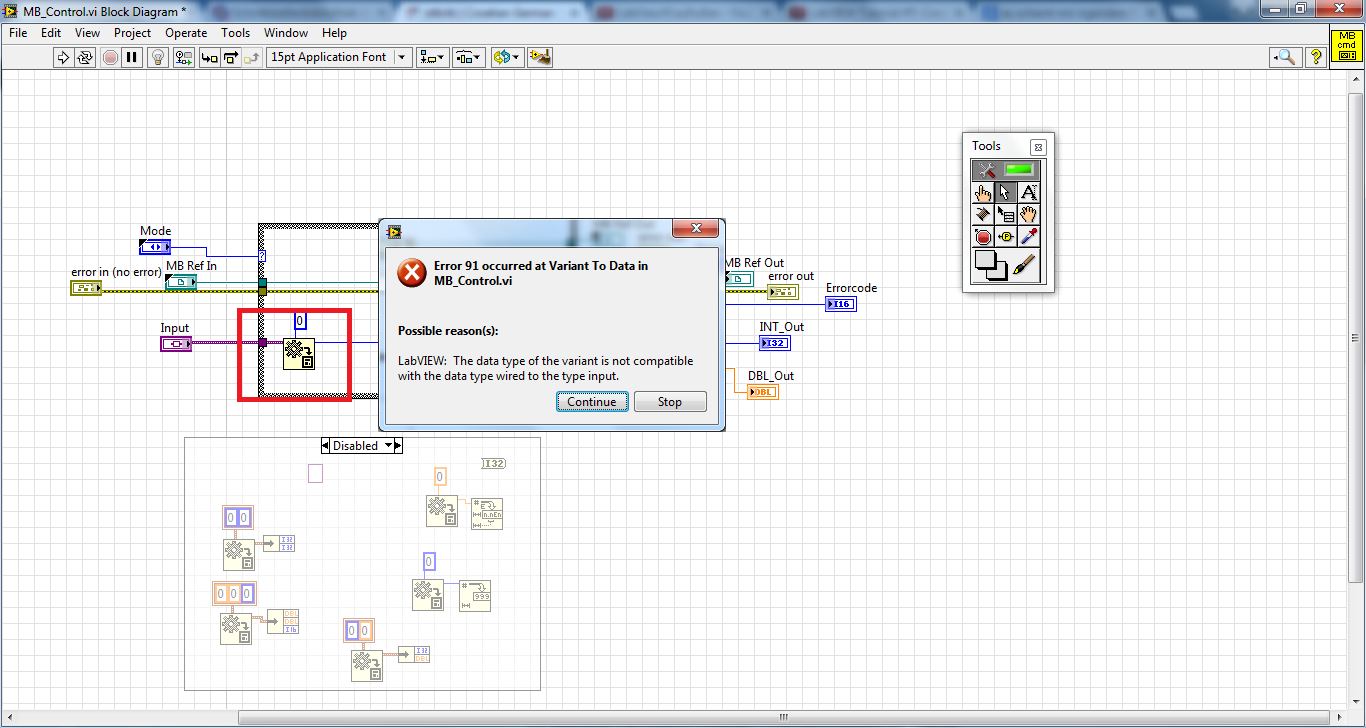Open the Distribute Objects dropdown
This screenshot has height=728, width=1366.
point(468,57)
